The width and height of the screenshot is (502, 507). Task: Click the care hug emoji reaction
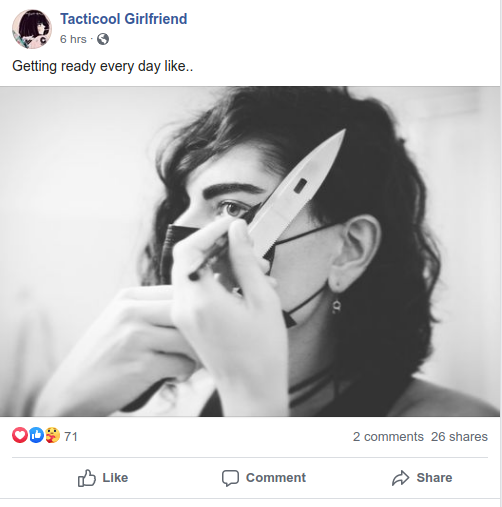point(52,435)
